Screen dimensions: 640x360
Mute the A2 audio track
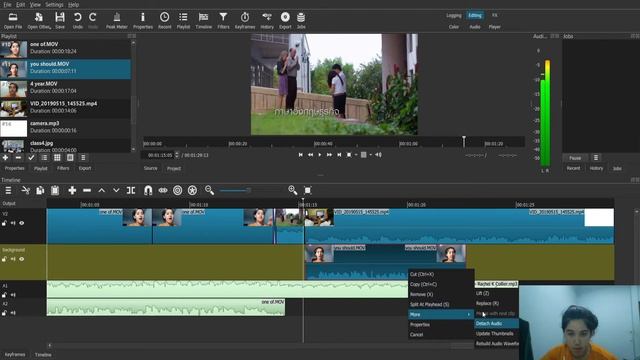13,313
